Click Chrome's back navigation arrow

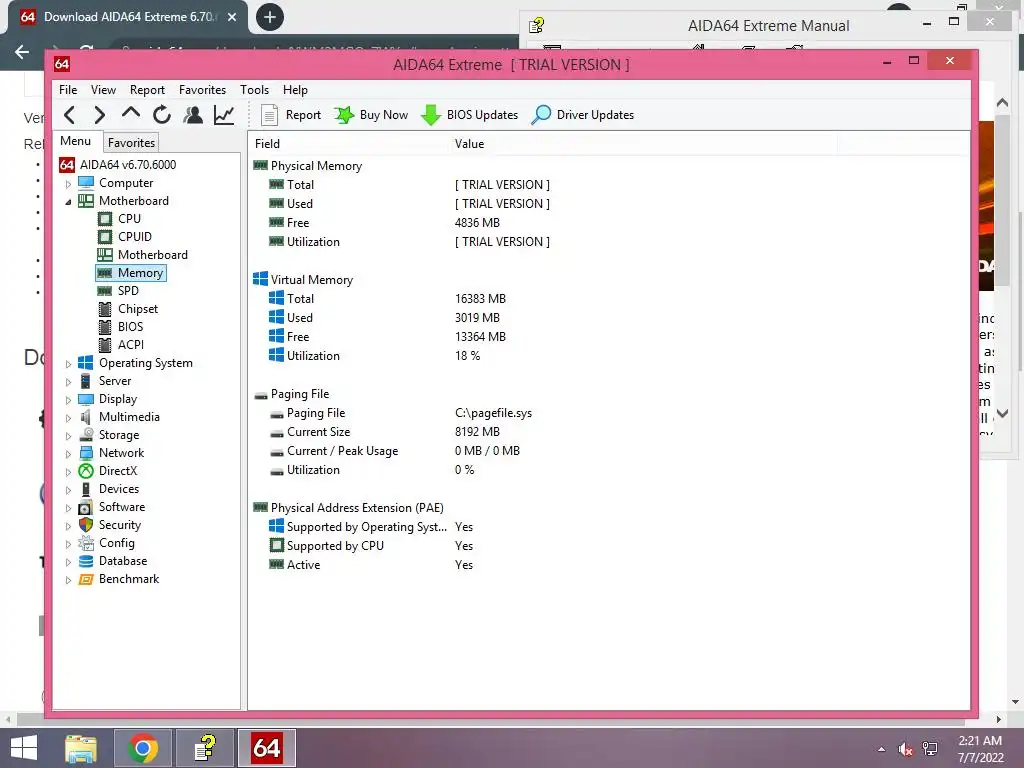(x=22, y=52)
